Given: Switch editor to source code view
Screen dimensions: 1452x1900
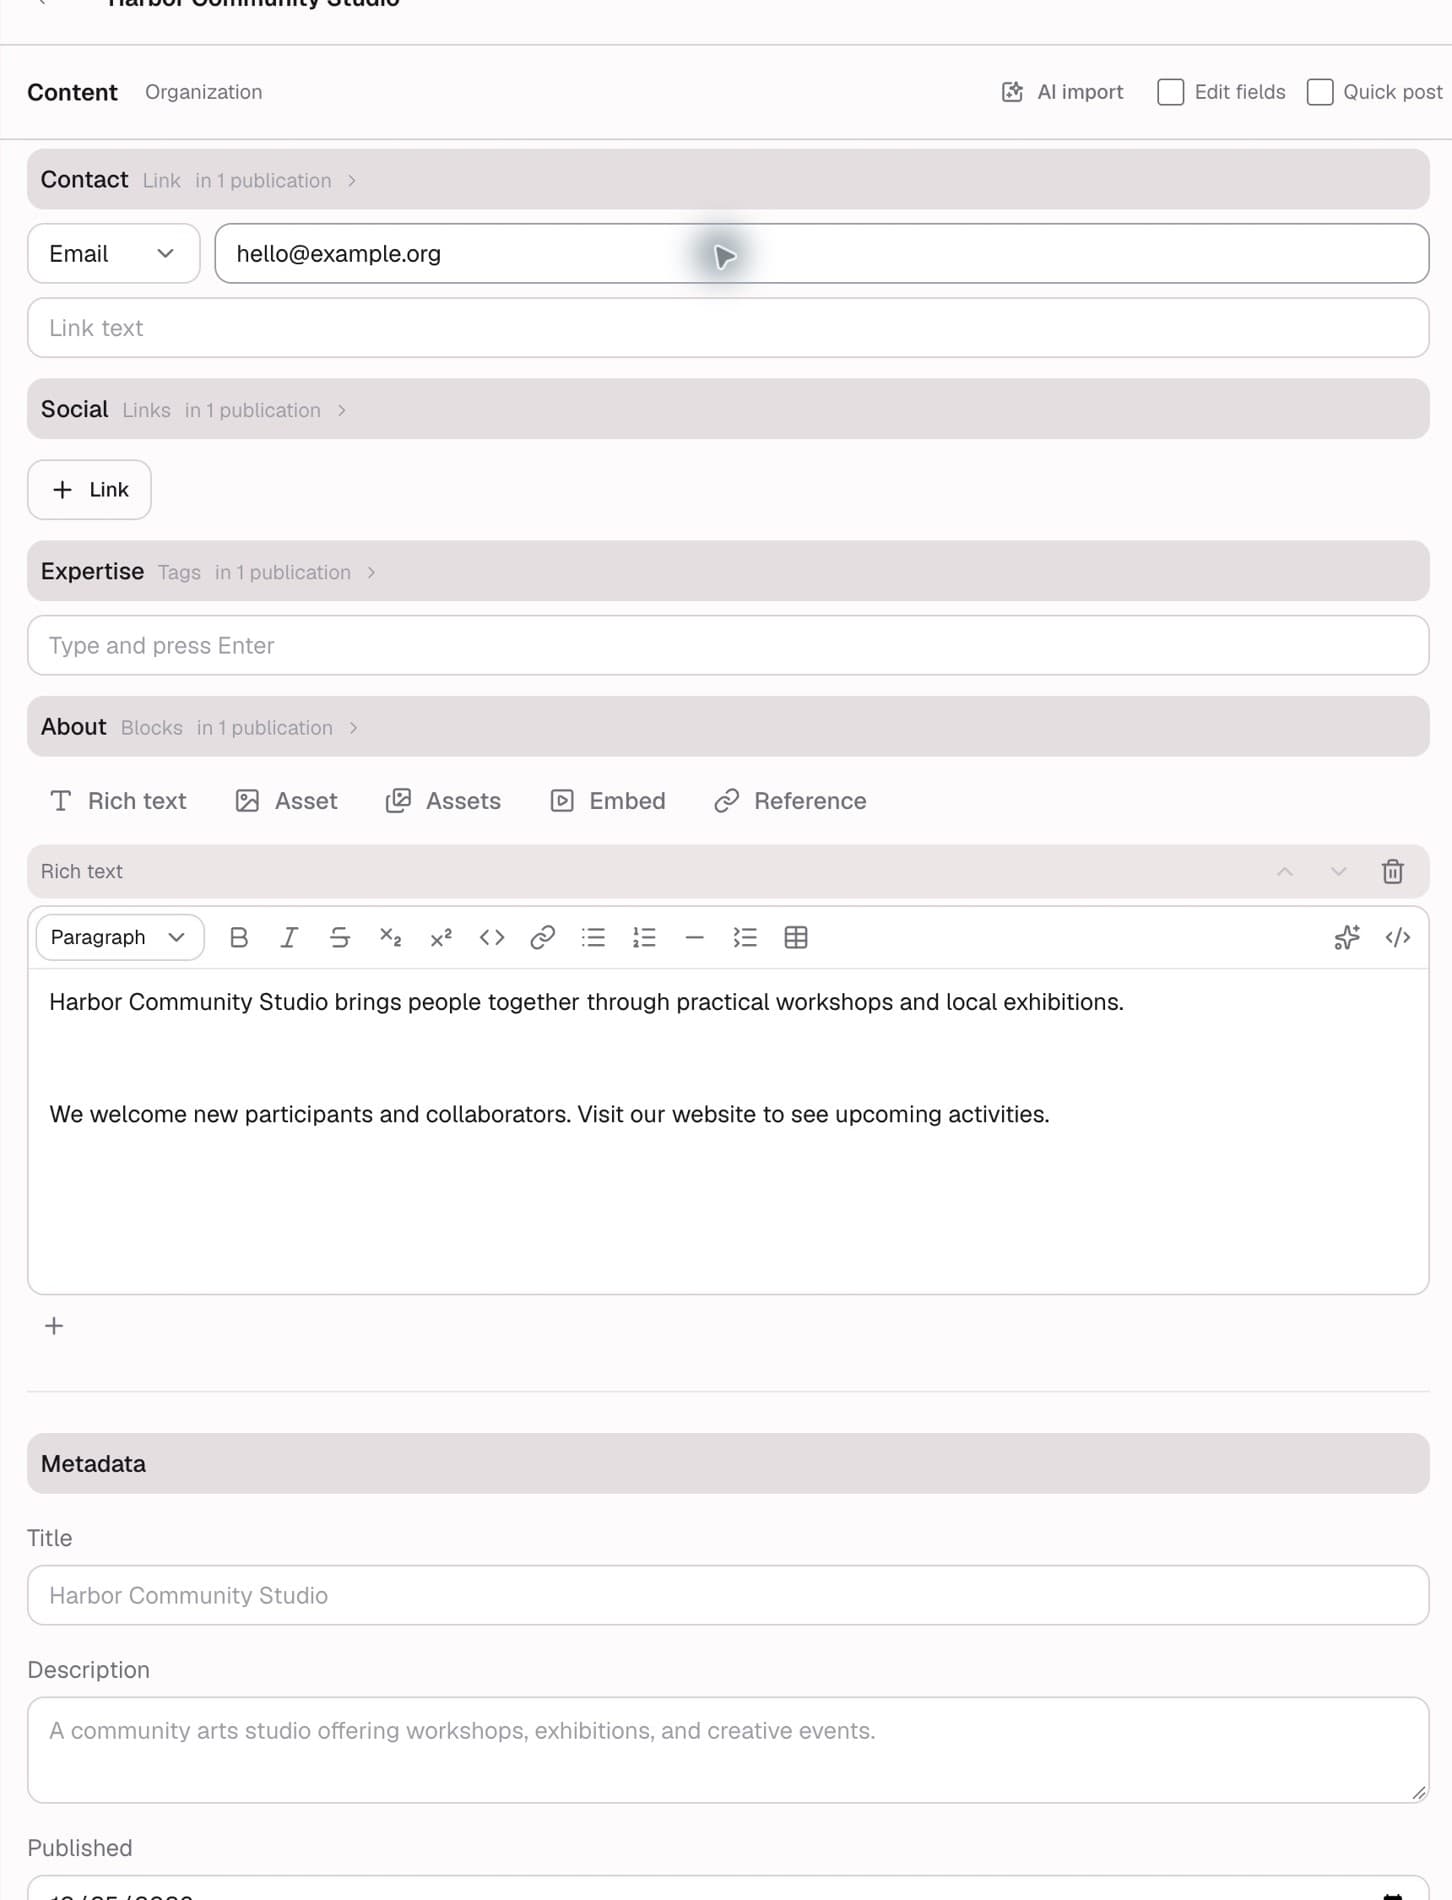Looking at the screenshot, I should point(1398,937).
